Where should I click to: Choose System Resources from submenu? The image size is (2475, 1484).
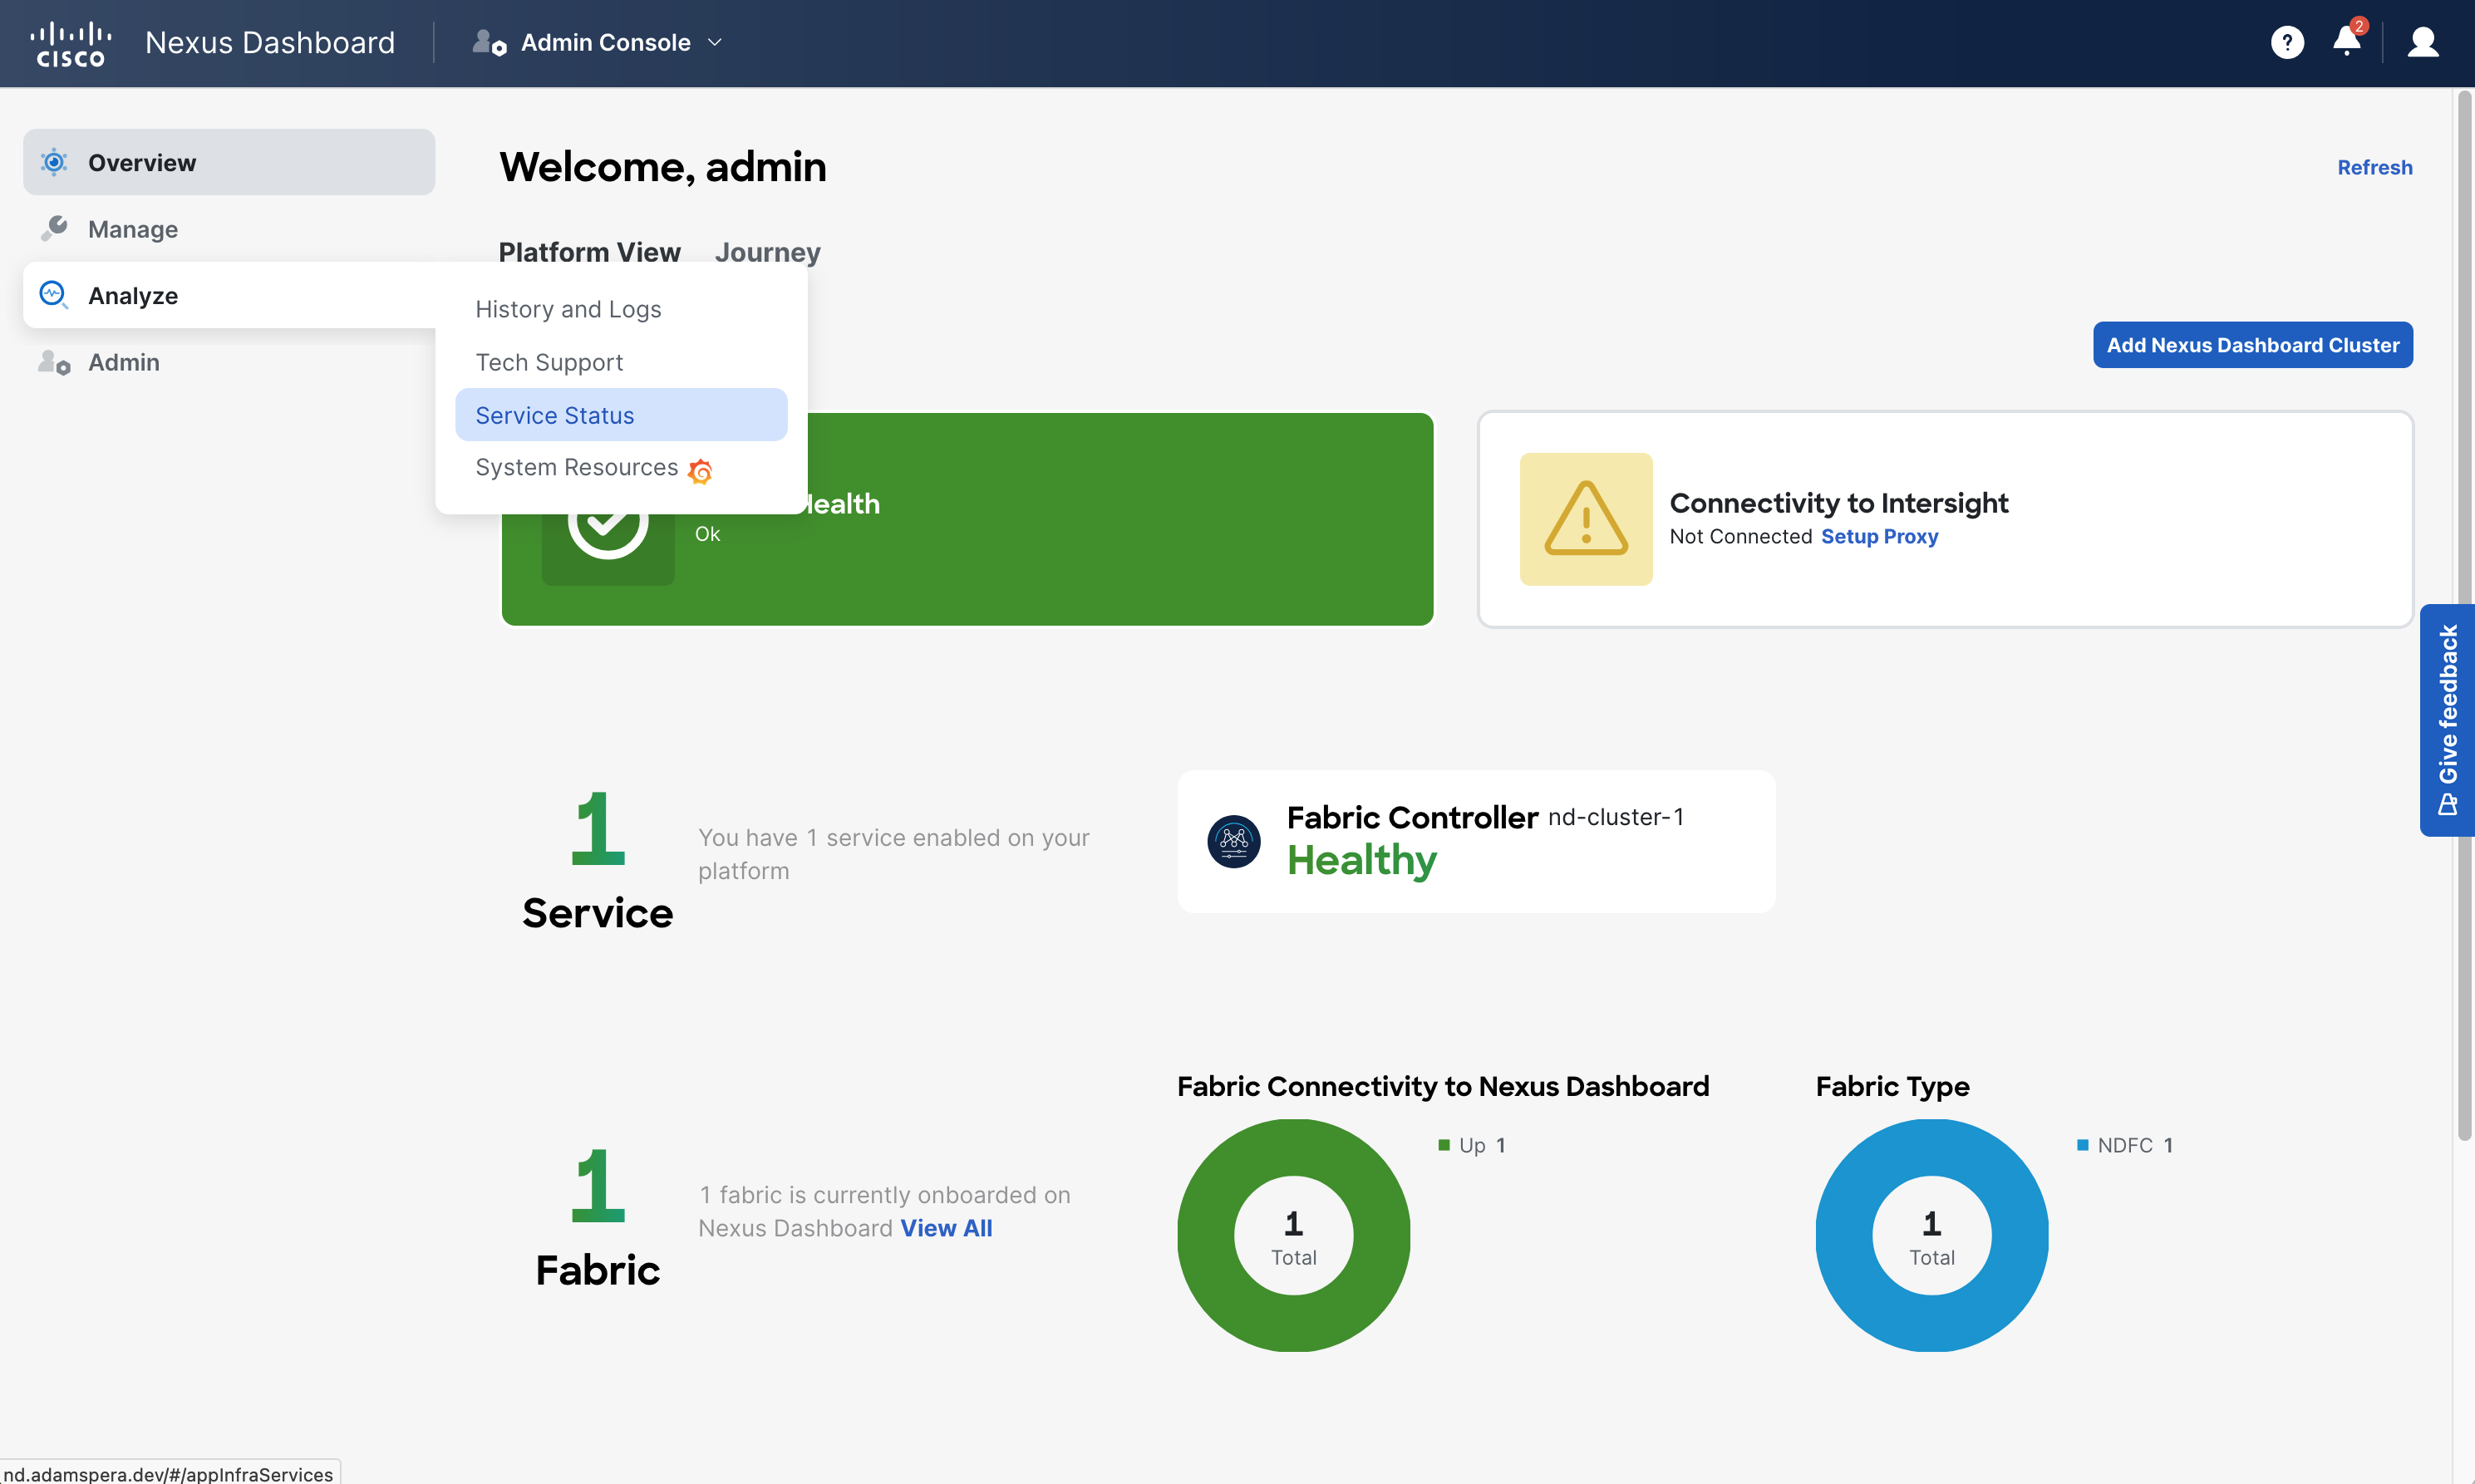point(621,467)
